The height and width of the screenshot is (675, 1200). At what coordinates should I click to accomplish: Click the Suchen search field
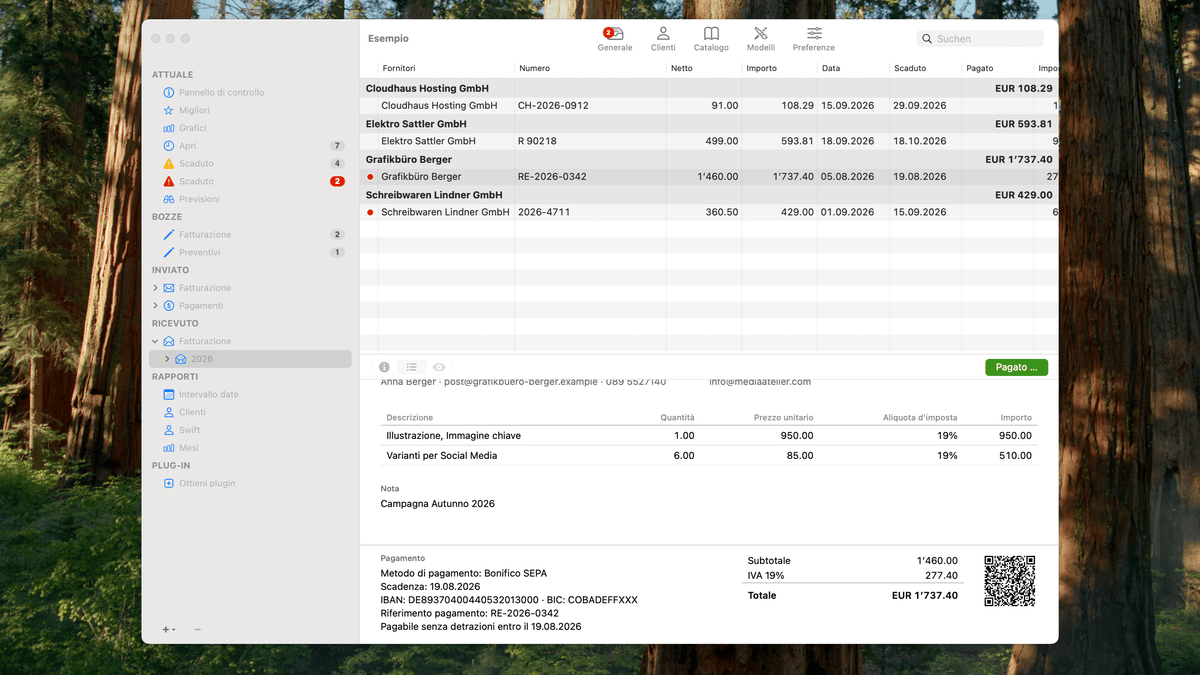point(980,39)
